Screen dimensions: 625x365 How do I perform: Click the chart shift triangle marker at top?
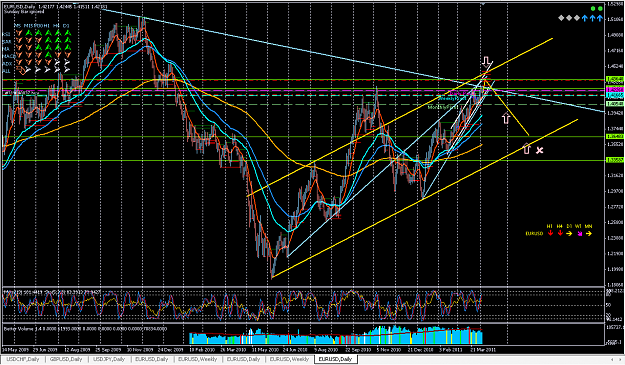tap(483, 4)
